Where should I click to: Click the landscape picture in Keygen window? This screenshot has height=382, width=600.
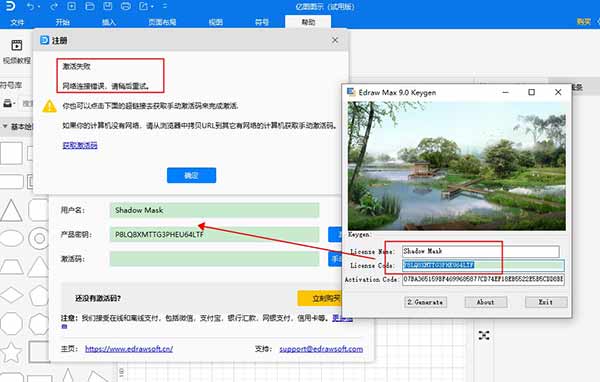457,166
